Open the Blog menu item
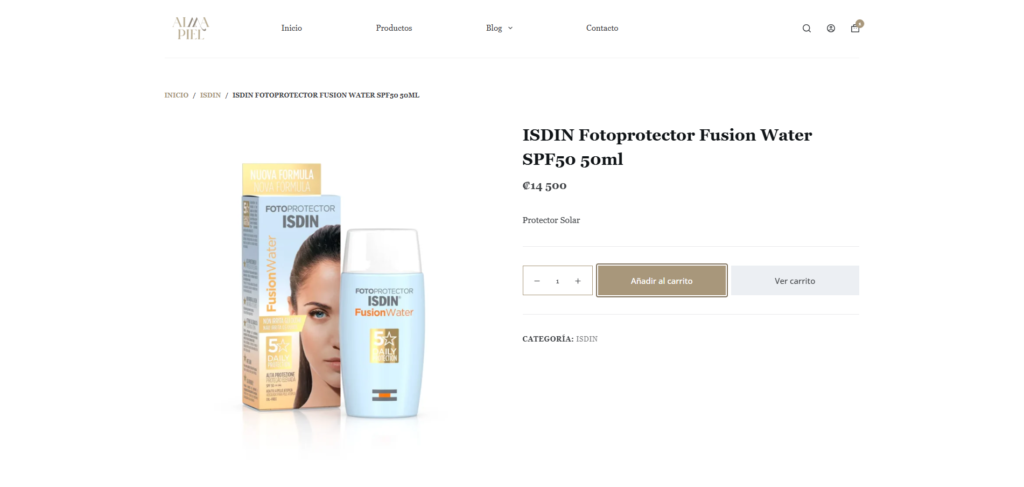 [x=494, y=28]
